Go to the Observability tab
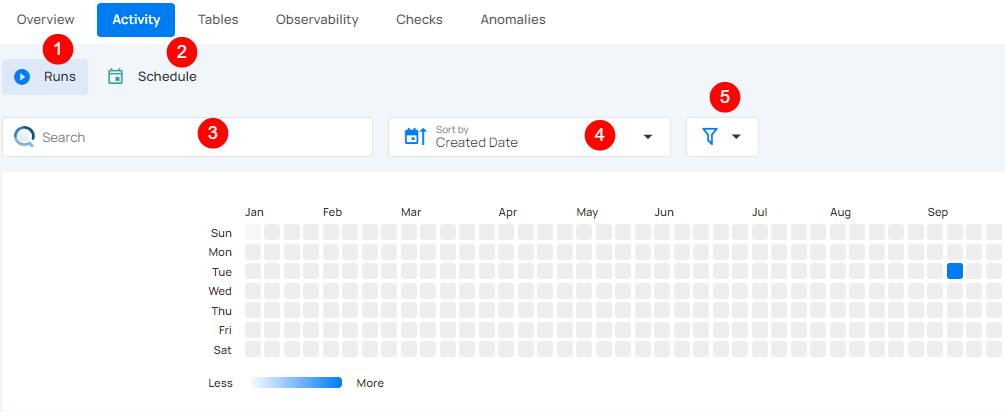 point(317,19)
